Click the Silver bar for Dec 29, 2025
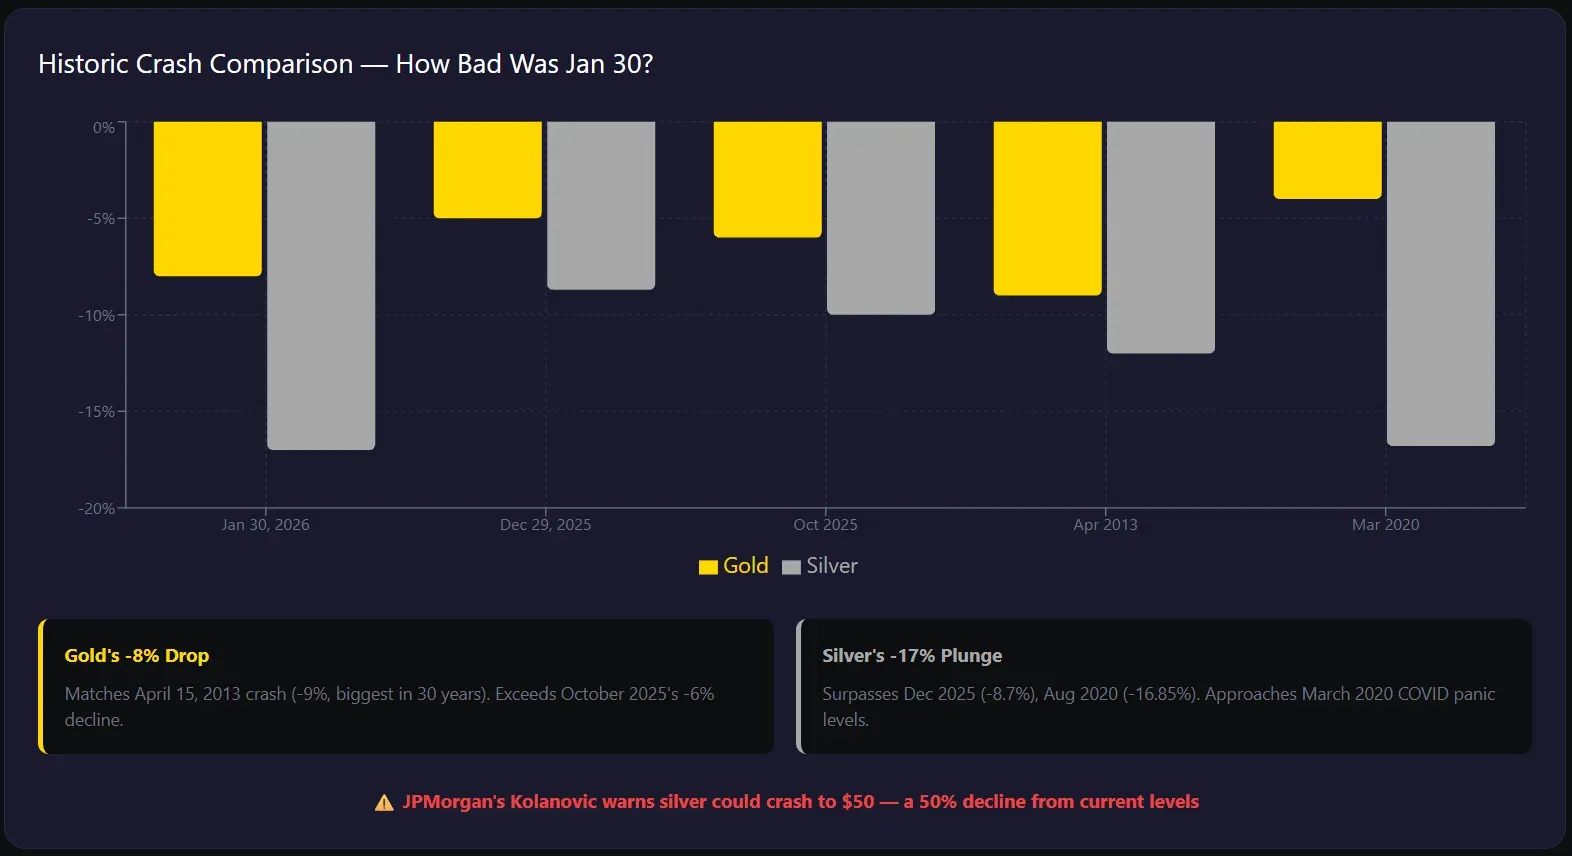Viewport: 1572px width, 856px height. 601,205
